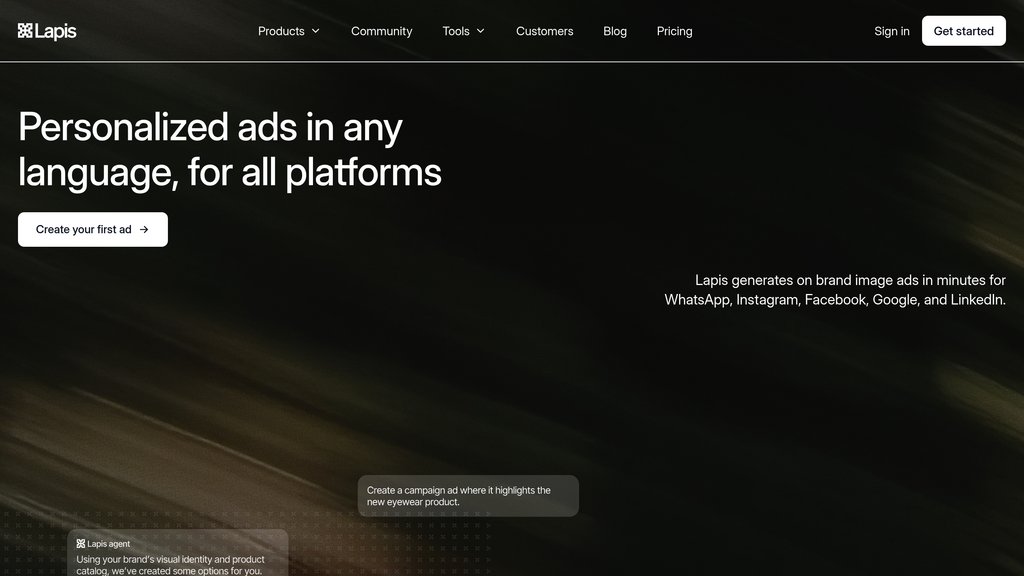Expand the chevron beside Products

(x=316, y=31)
